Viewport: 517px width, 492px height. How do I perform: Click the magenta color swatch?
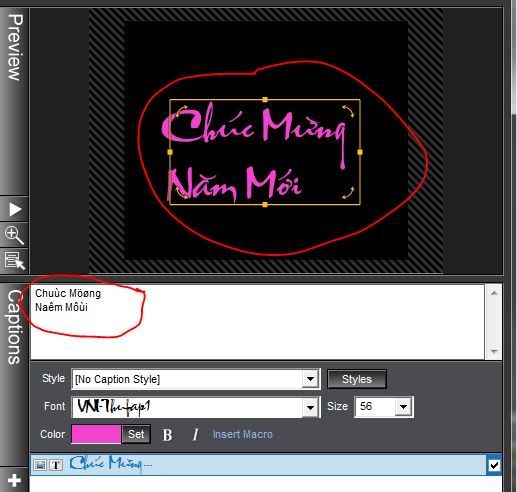(96, 434)
